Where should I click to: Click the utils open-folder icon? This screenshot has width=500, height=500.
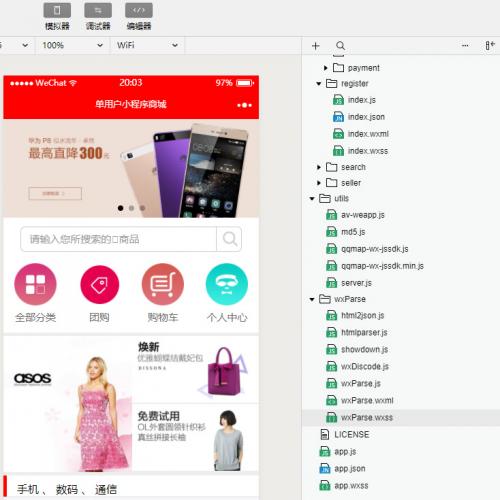coord(325,198)
